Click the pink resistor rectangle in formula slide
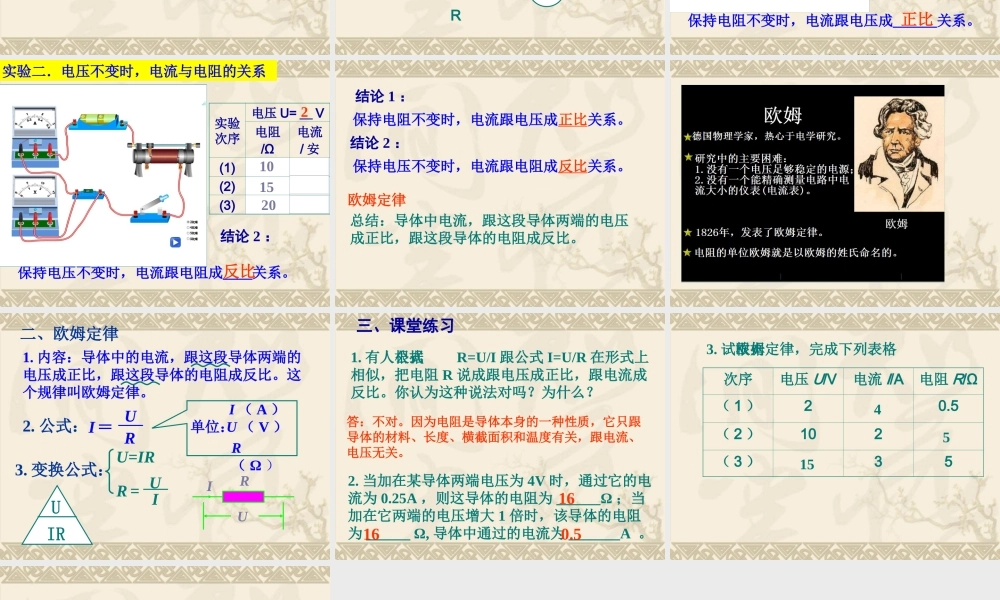This screenshot has width=1000, height=600. (x=243, y=496)
